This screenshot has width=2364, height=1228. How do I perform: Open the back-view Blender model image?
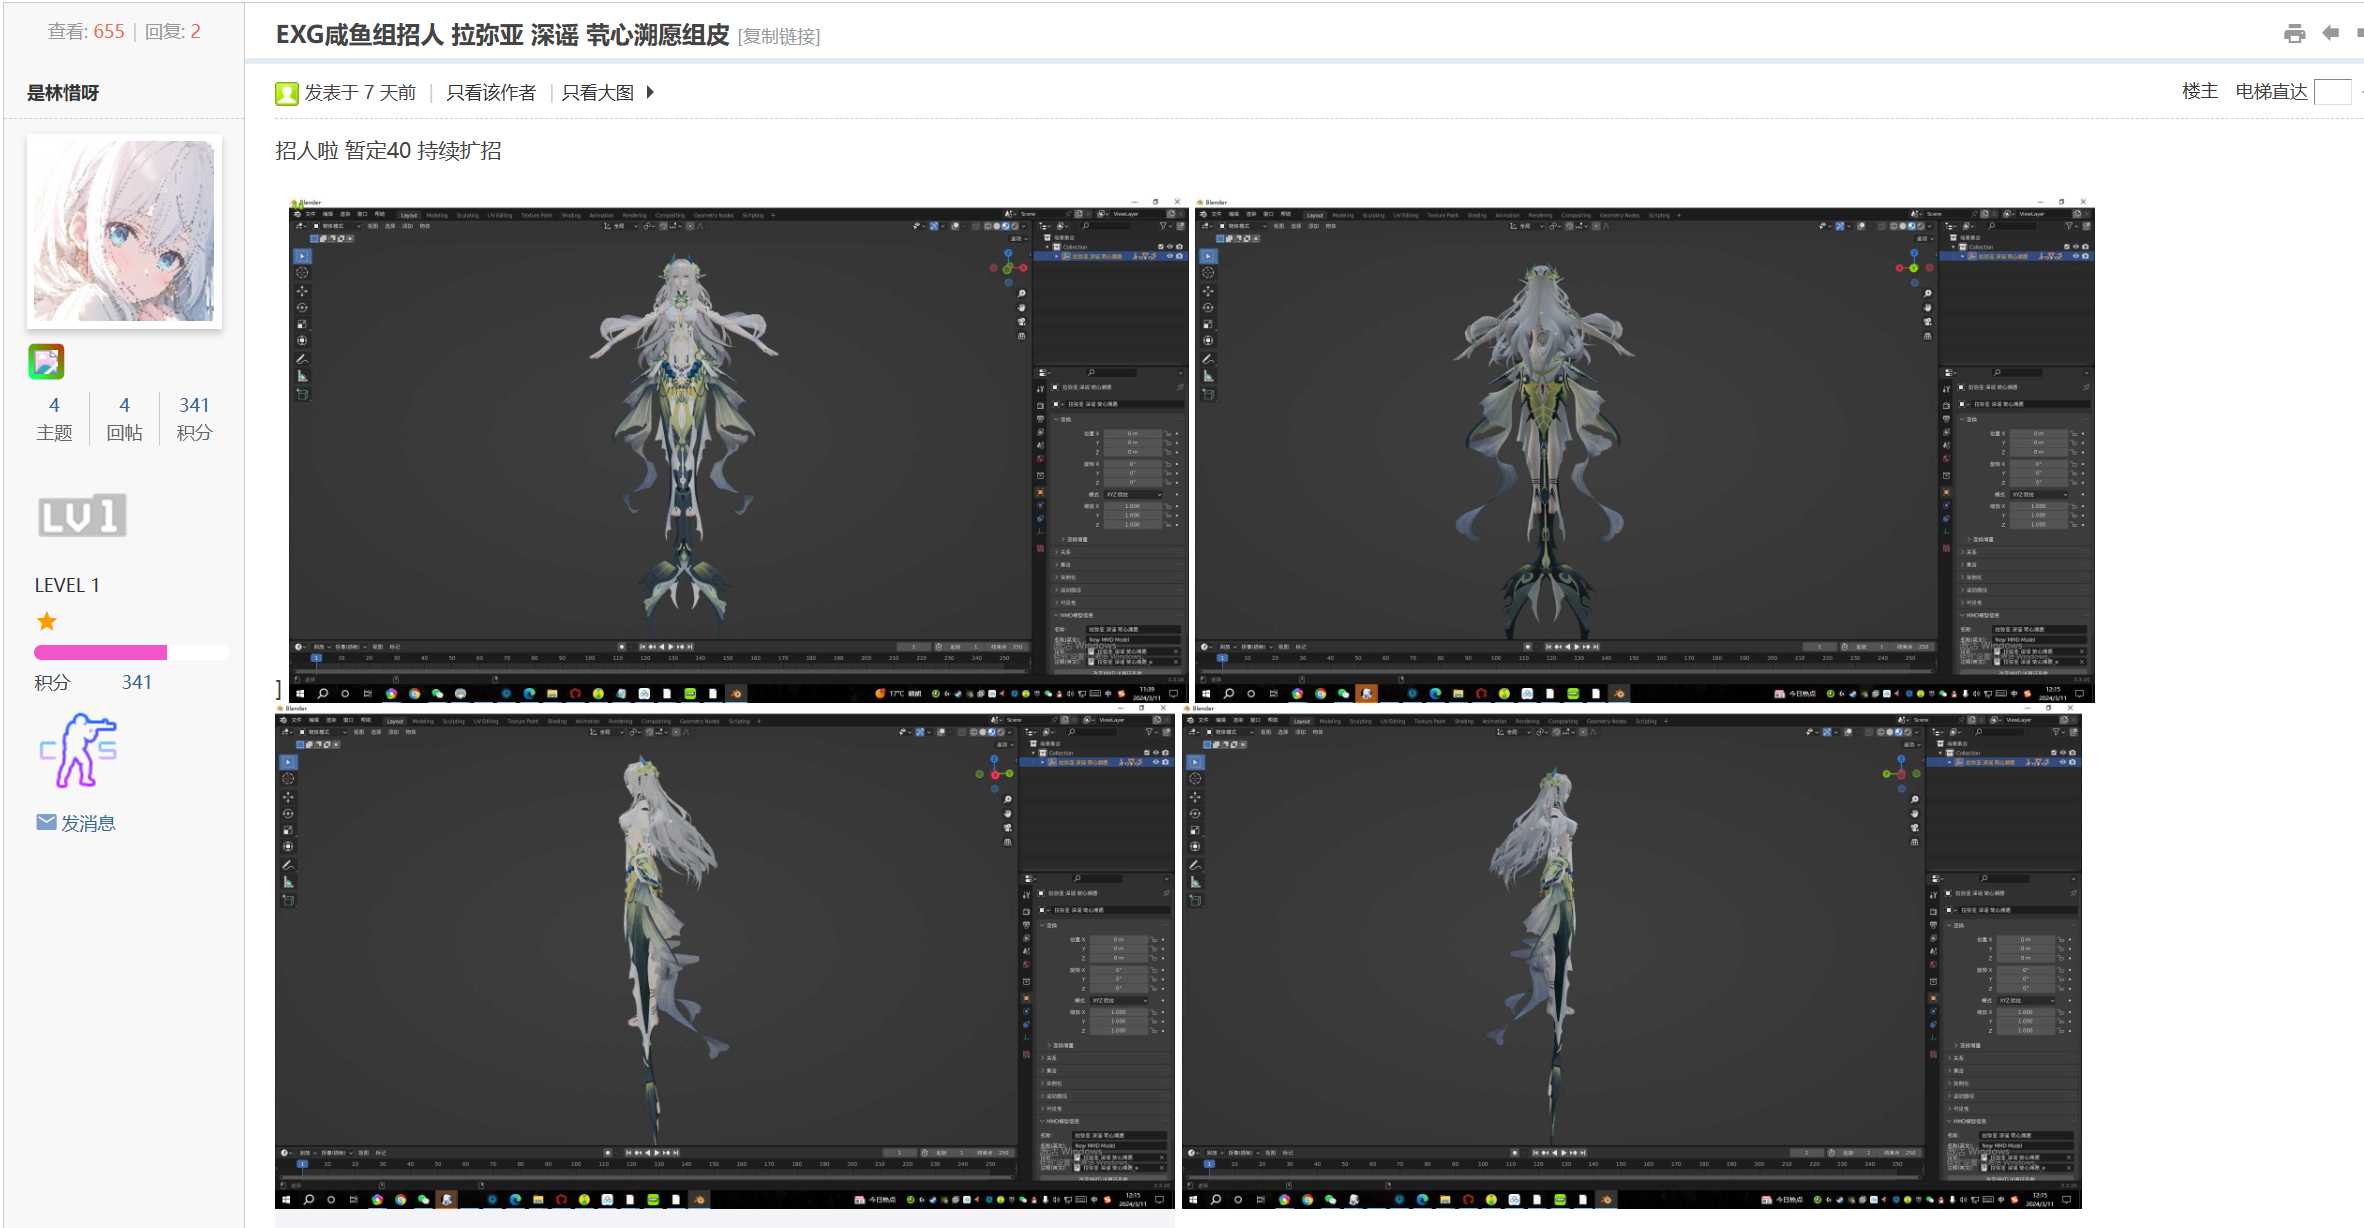(x=1644, y=450)
